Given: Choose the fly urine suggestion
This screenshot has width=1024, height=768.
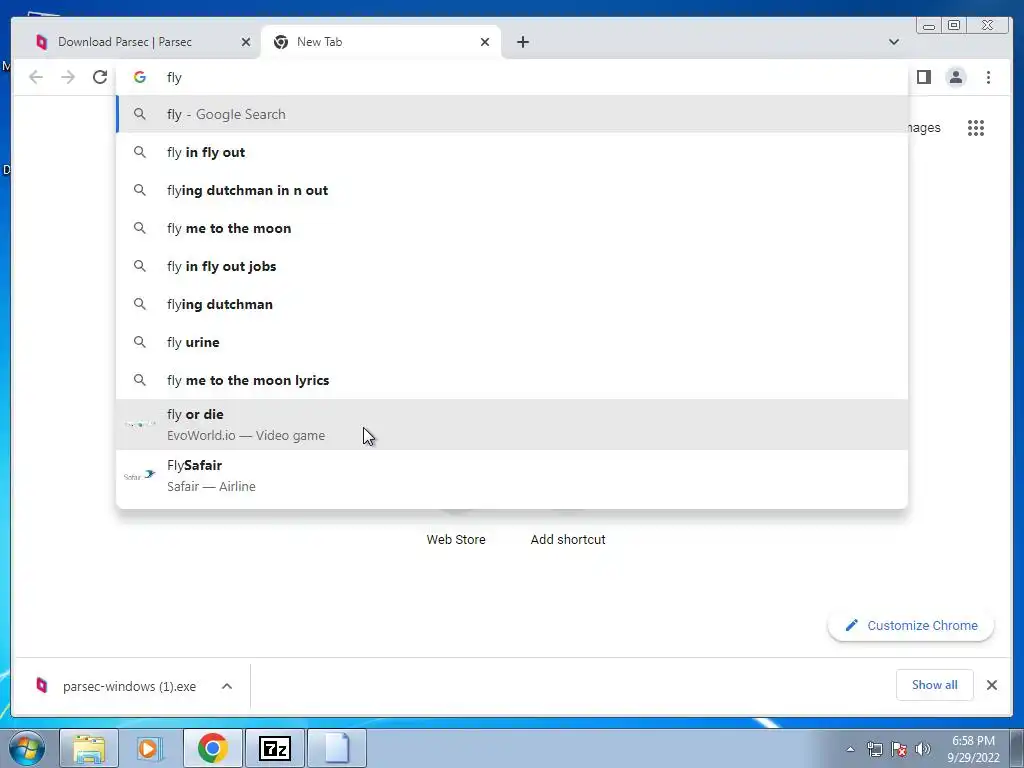Looking at the screenshot, I should (x=512, y=342).
